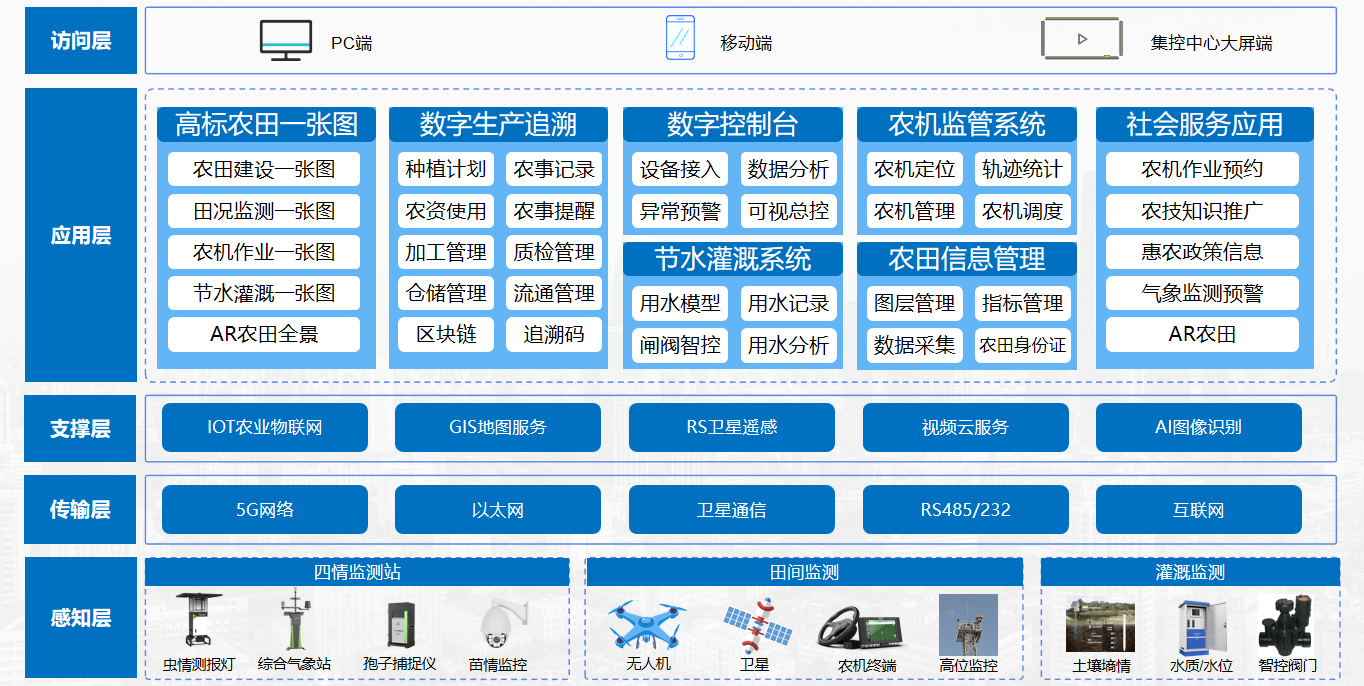The height and width of the screenshot is (686, 1364).
Task: Click the 无人机 drone icon
Action: (x=647, y=626)
